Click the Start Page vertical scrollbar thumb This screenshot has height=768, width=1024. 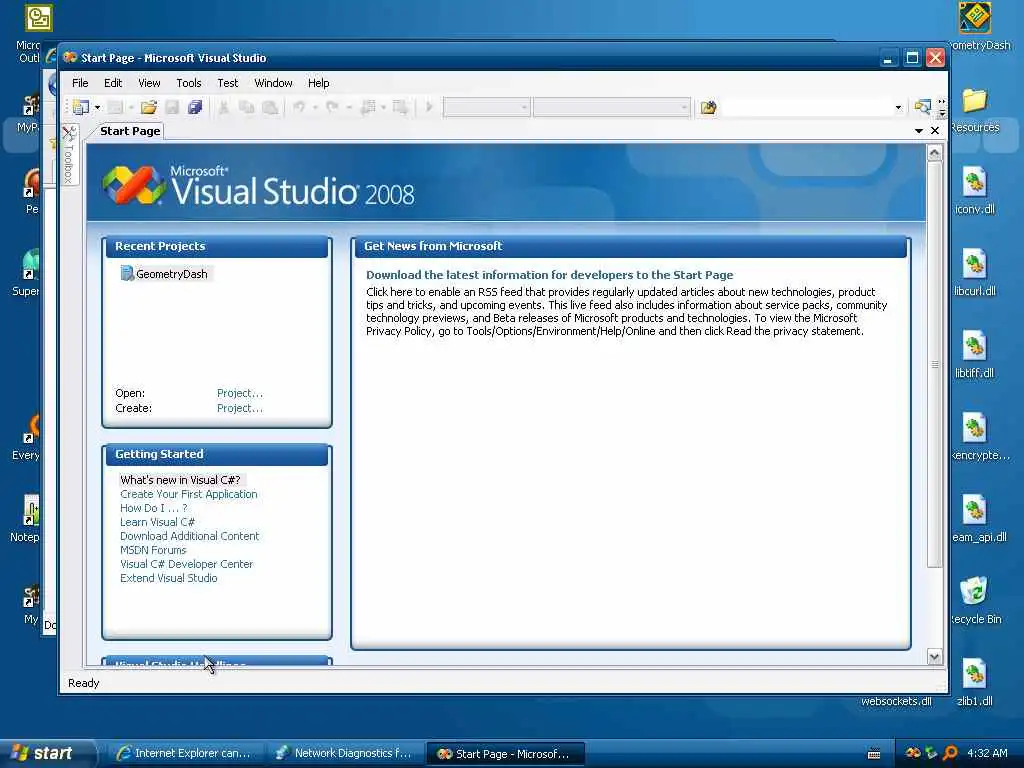[935, 364]
